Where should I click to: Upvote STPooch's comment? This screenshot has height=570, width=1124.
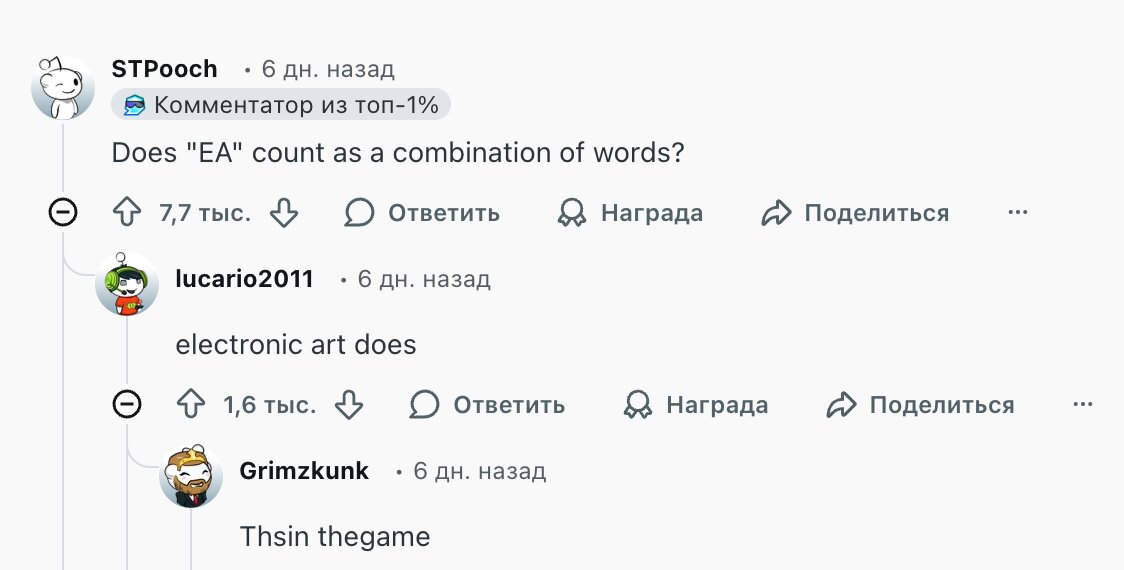[x=126, y=213]
